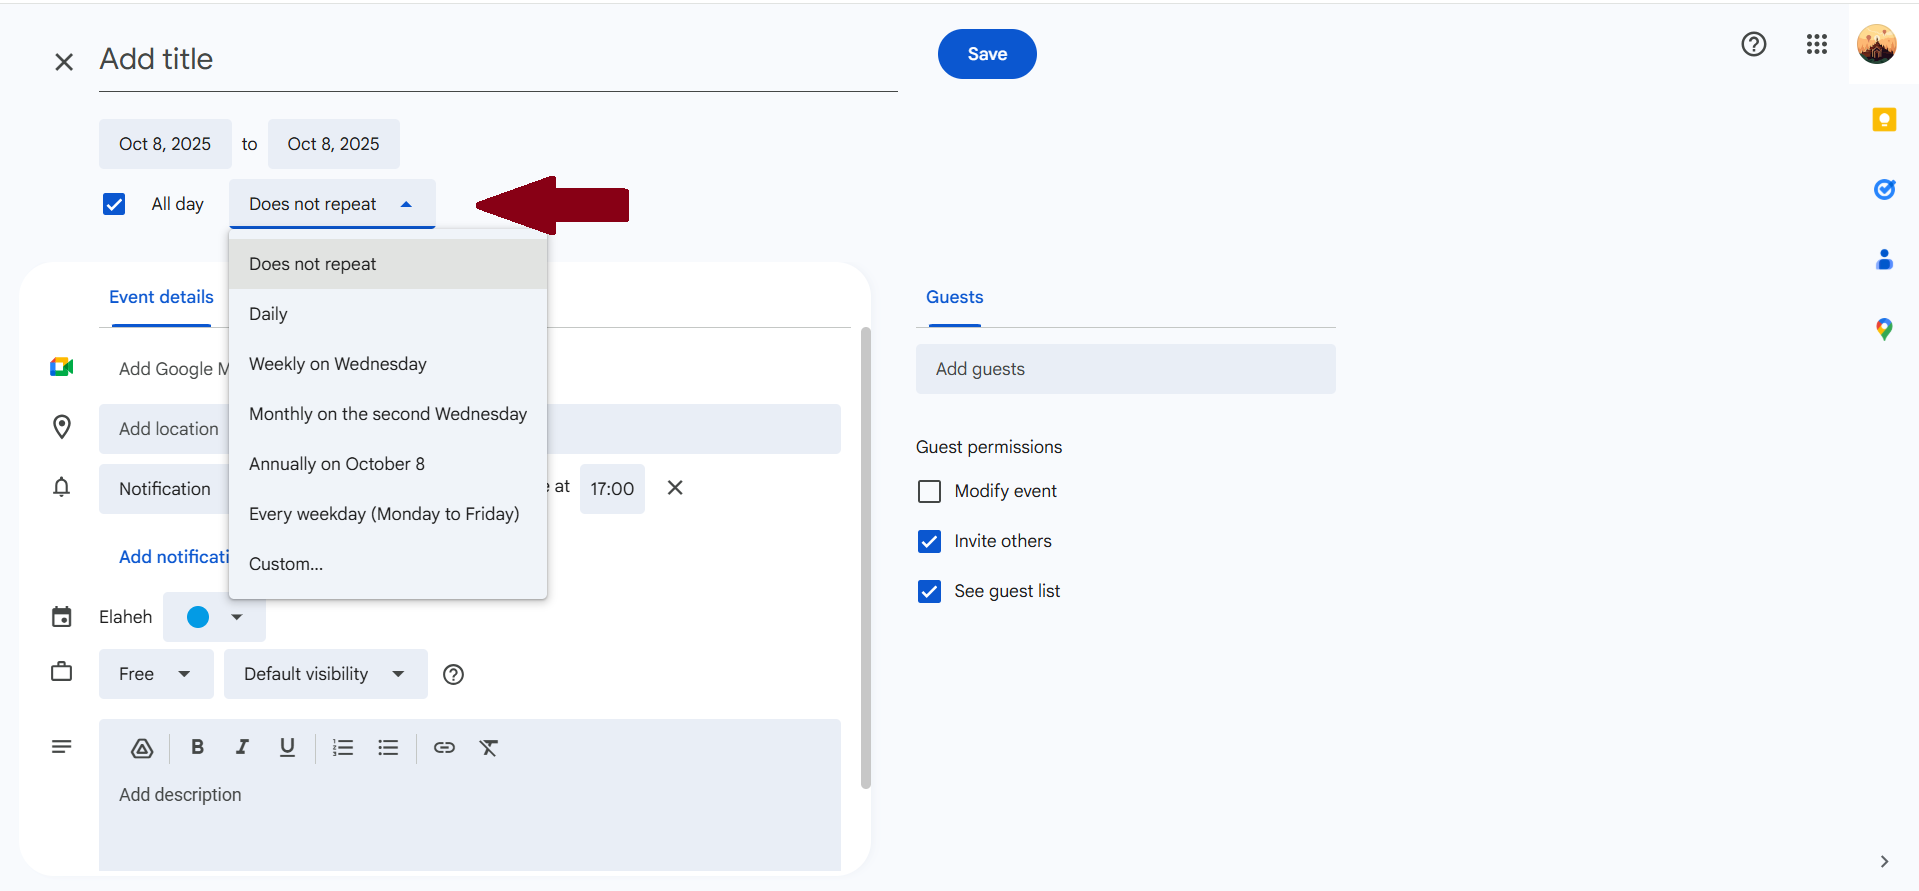The height and width of the screenshot is (891, 1919).
Task: Click the Google Keep icon in side panel
Action: point(1884,120)
